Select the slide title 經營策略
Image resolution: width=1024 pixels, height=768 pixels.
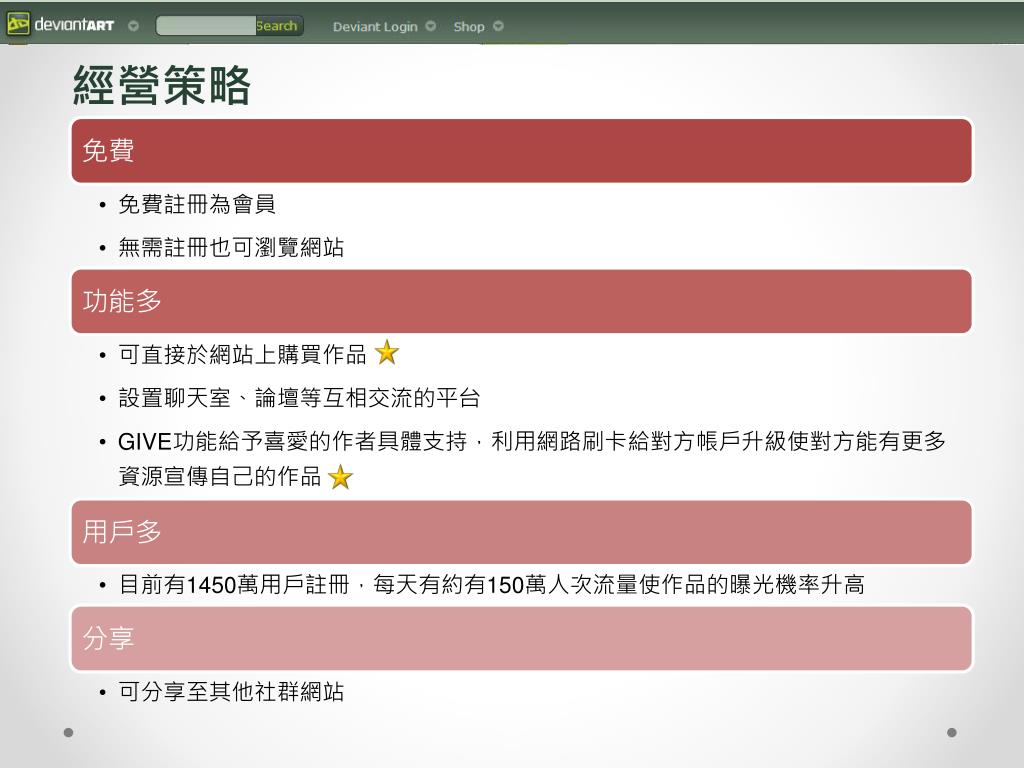click(x=161, y=85)
